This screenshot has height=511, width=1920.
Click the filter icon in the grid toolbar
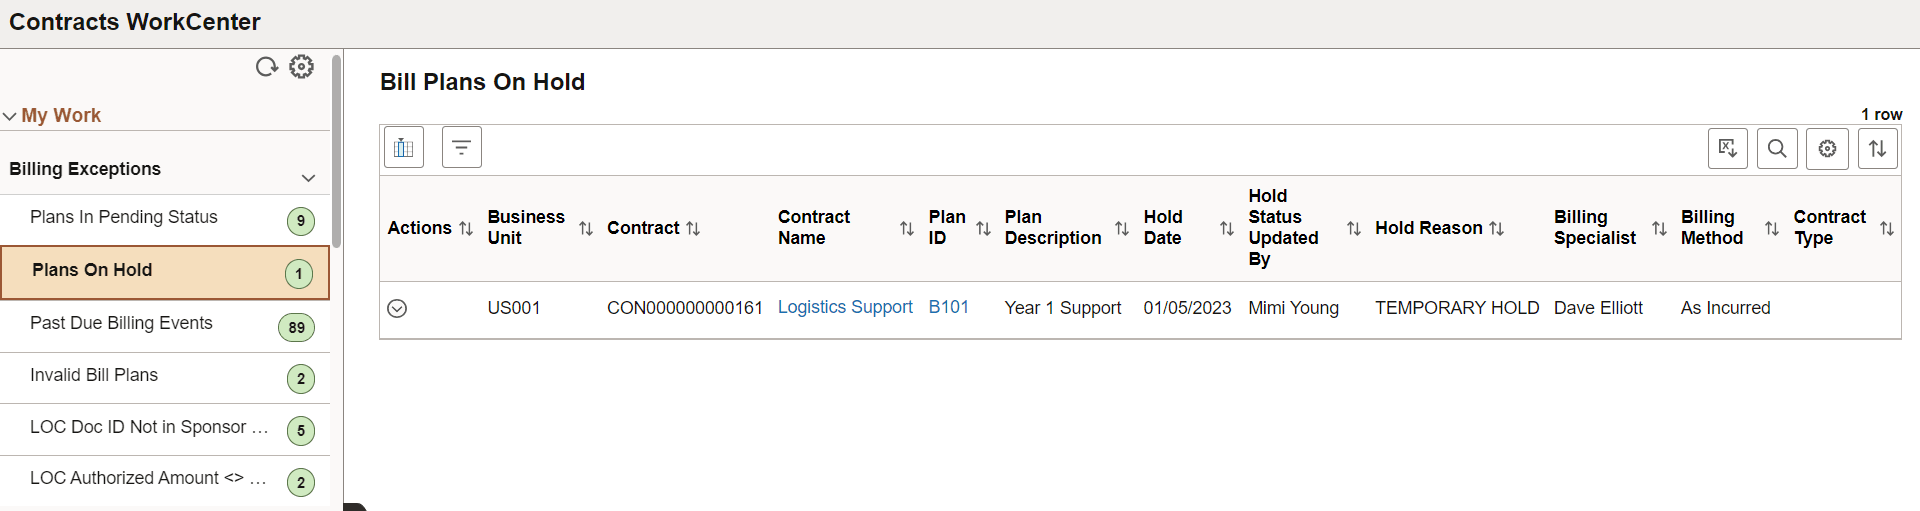461,148
